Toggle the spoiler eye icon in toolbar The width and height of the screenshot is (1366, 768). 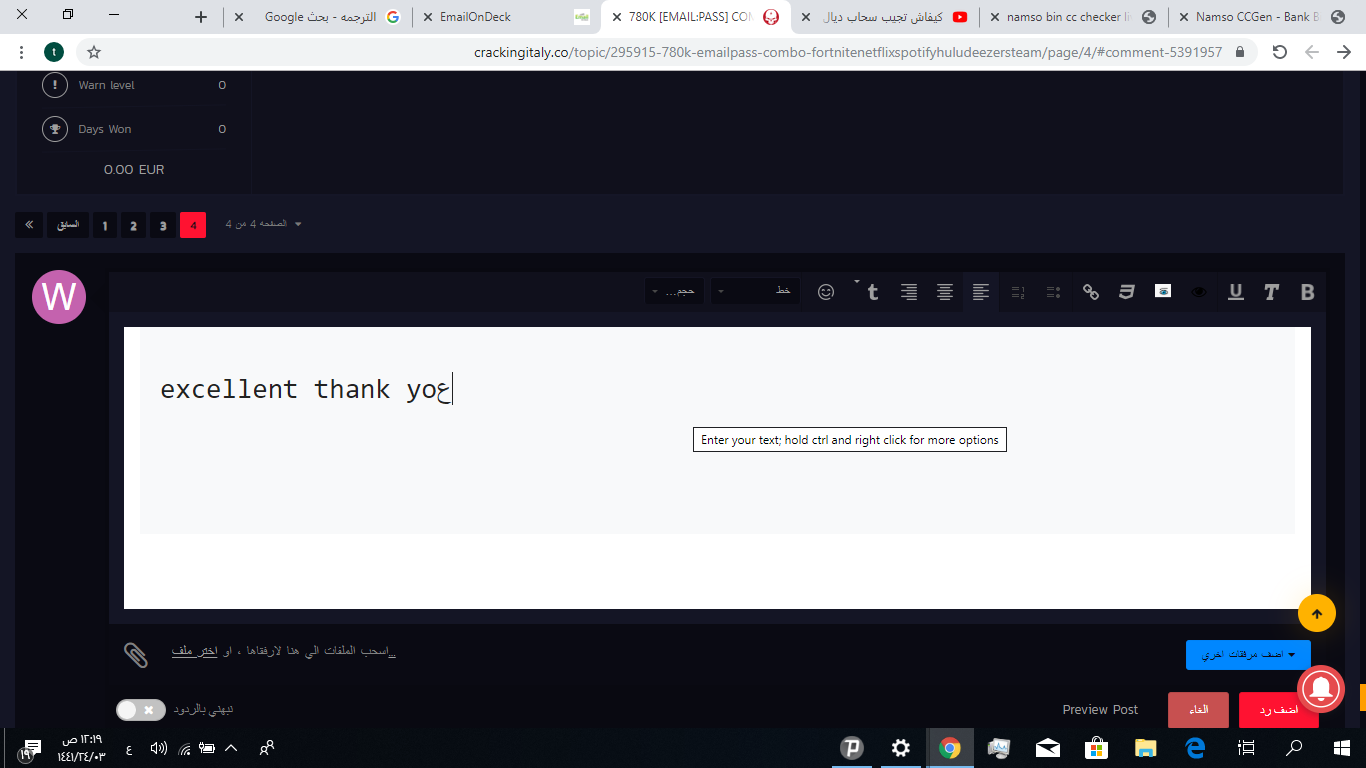click(x=1198, y=292)
